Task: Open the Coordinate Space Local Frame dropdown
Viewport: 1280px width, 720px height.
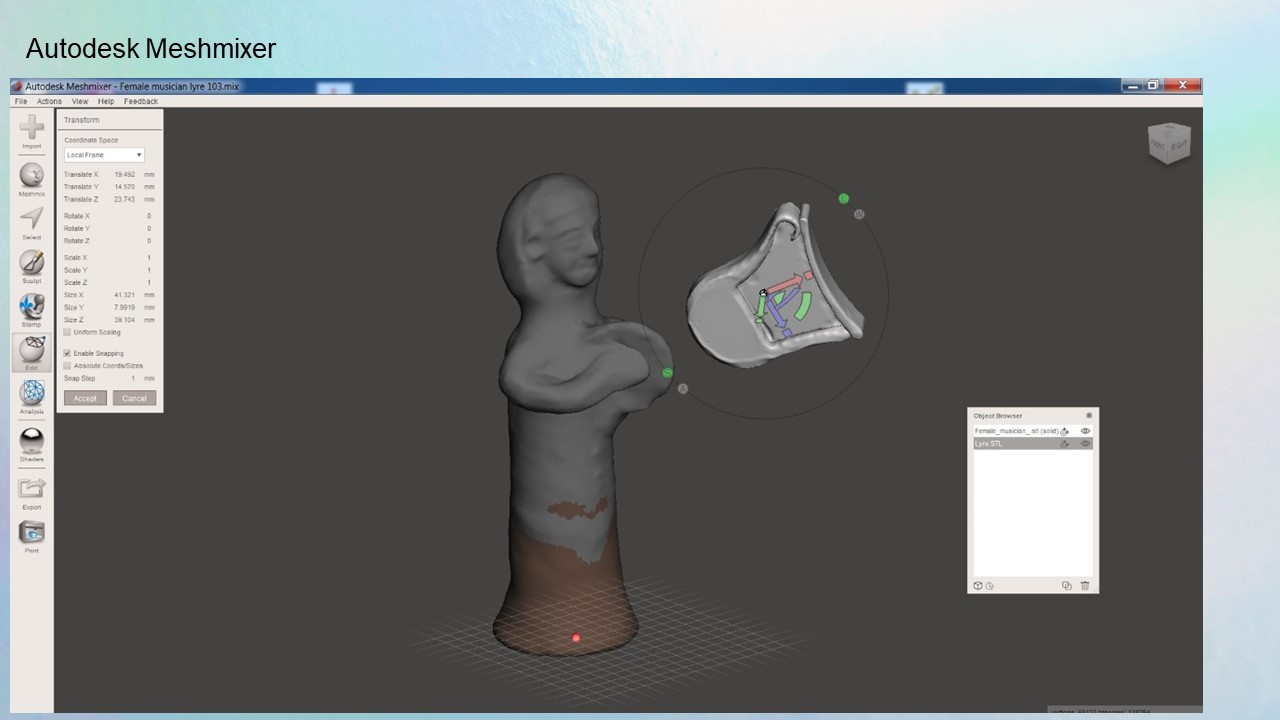Action: coord(104,155)
